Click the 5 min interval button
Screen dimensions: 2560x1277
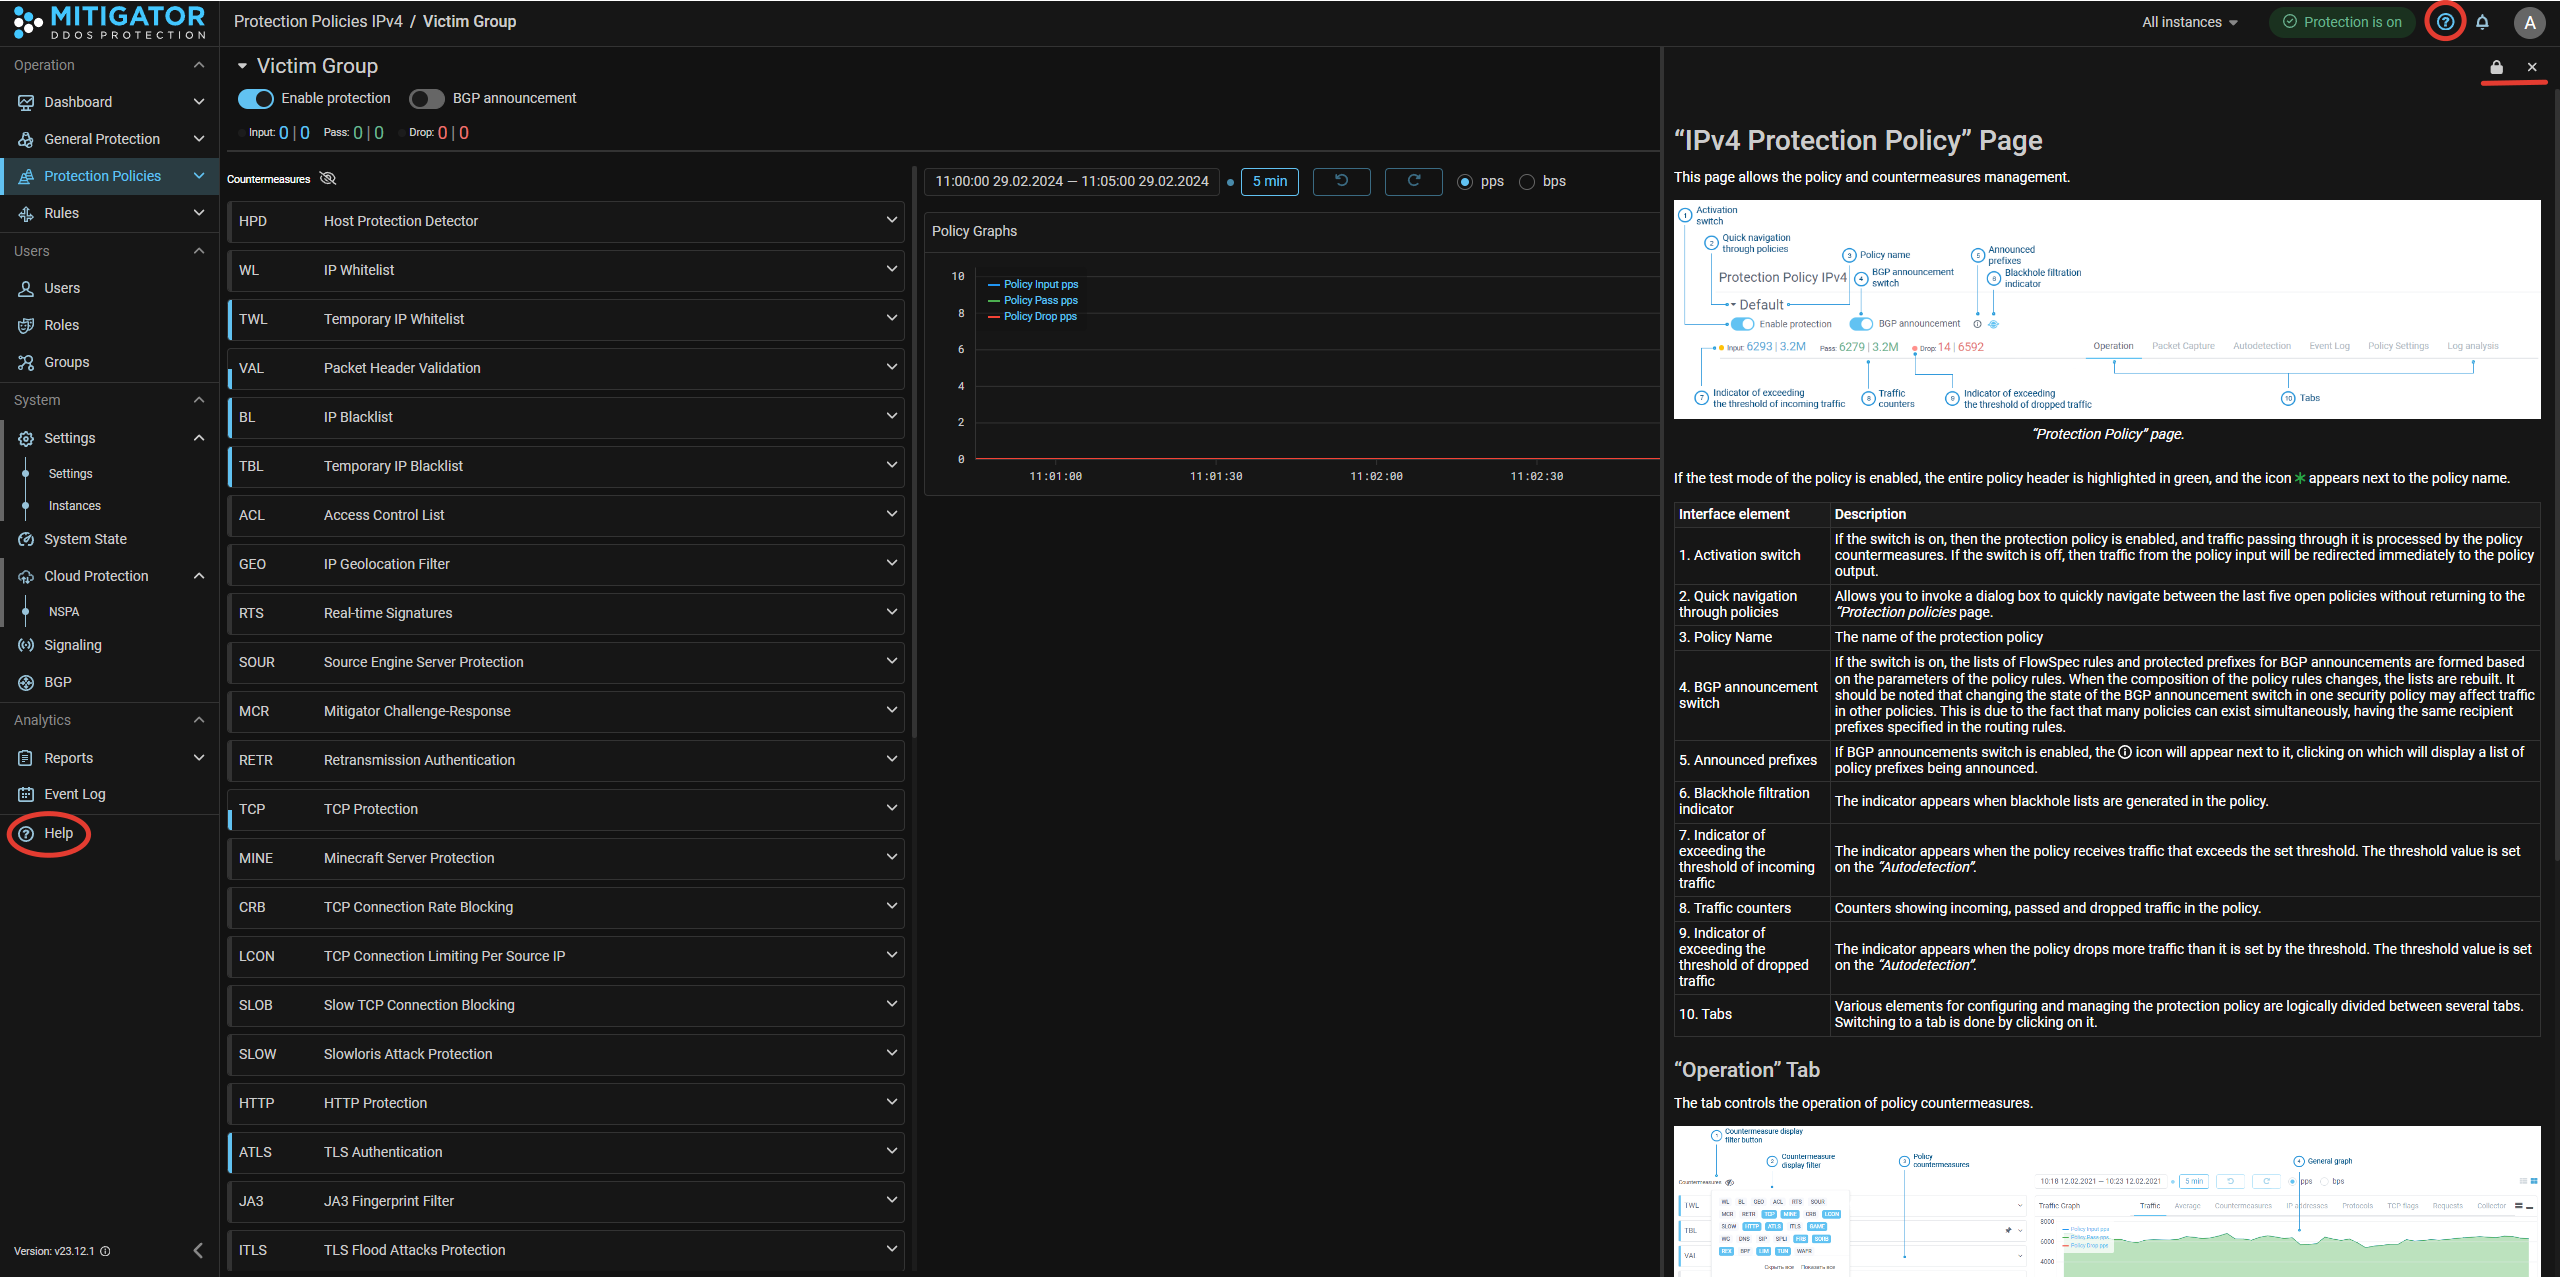tap(1269, 181)
